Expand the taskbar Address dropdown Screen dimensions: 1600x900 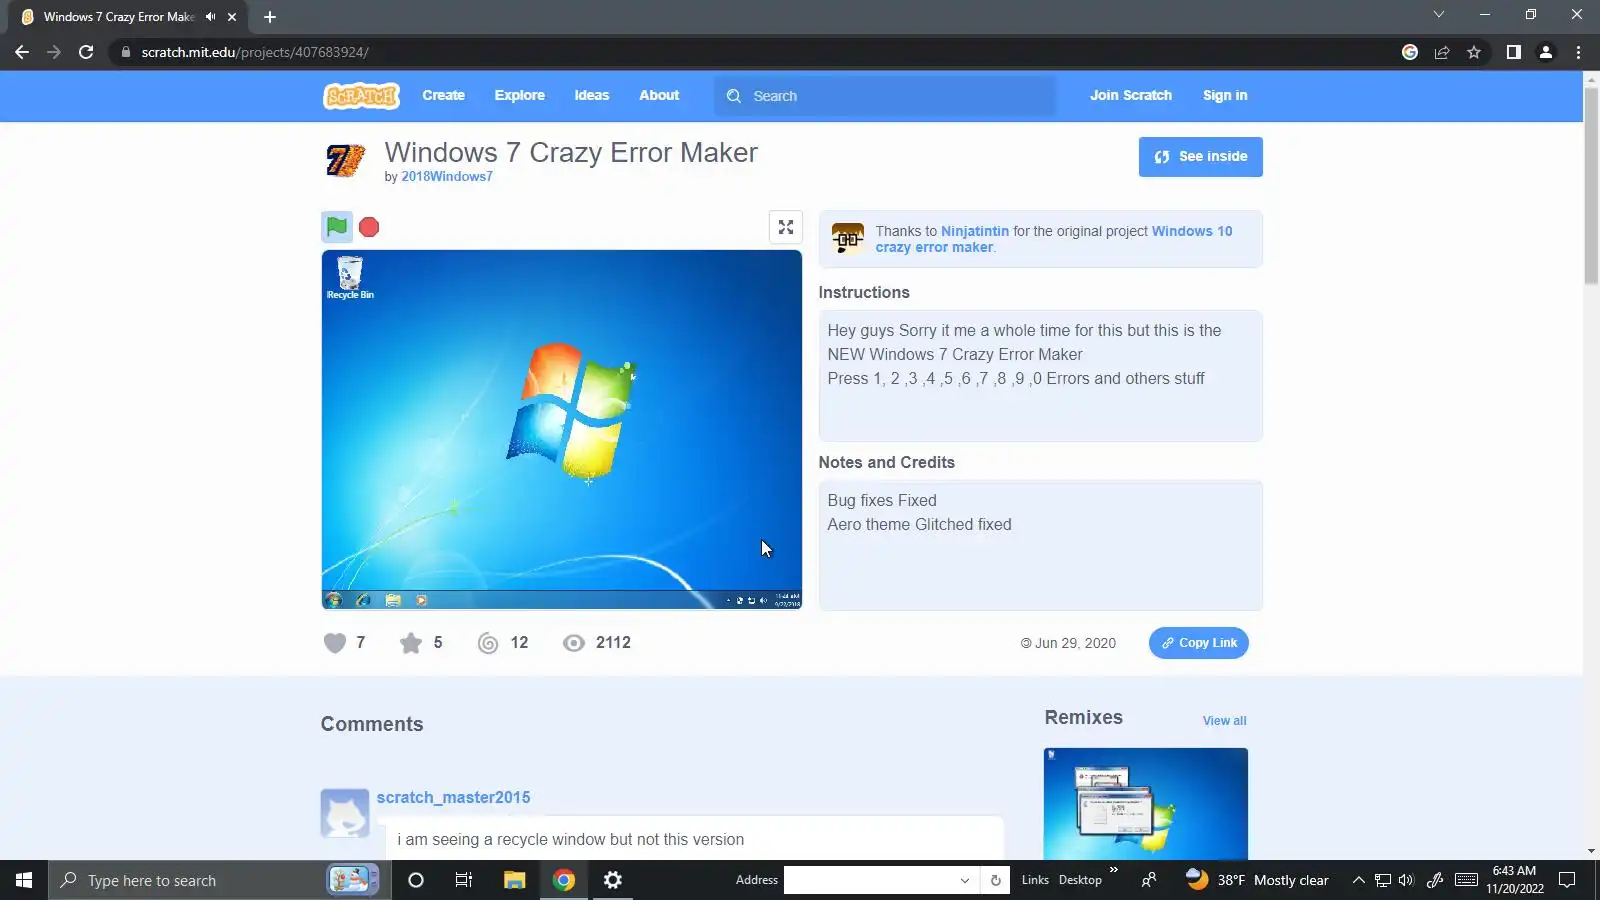pos(965,880)
